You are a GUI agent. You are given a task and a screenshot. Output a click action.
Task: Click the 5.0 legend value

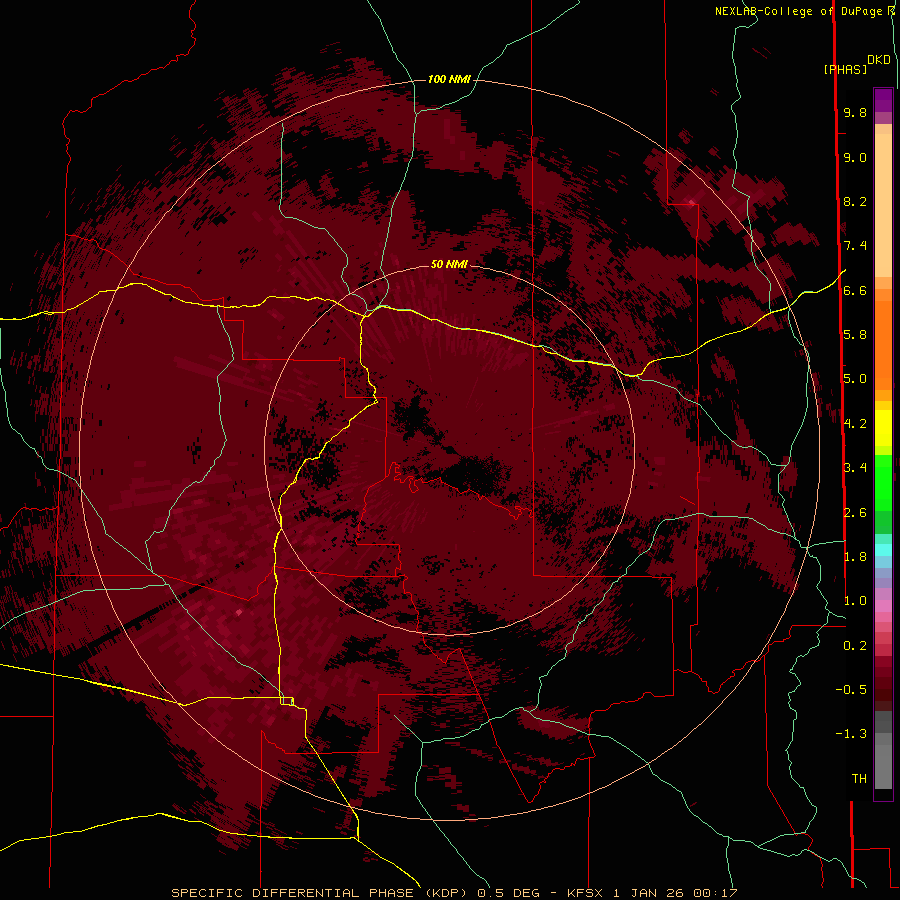tap(855, 379)
